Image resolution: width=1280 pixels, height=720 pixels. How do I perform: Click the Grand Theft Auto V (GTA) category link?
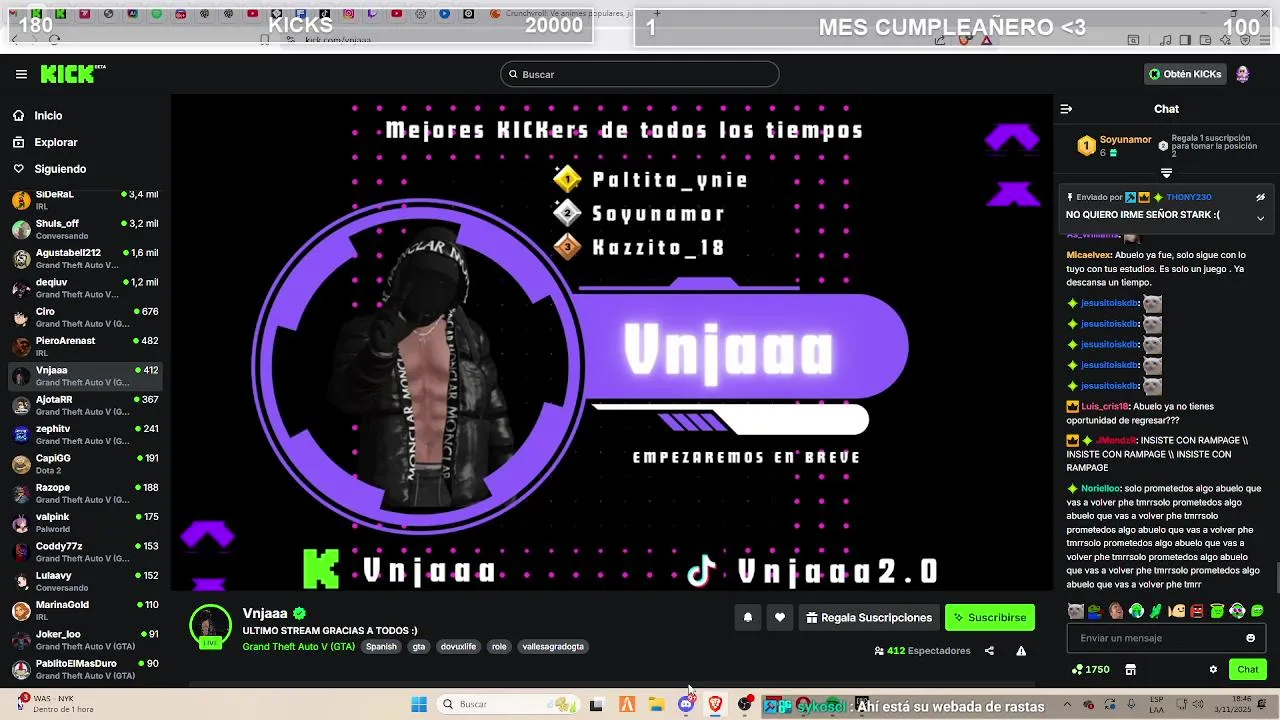298,647
